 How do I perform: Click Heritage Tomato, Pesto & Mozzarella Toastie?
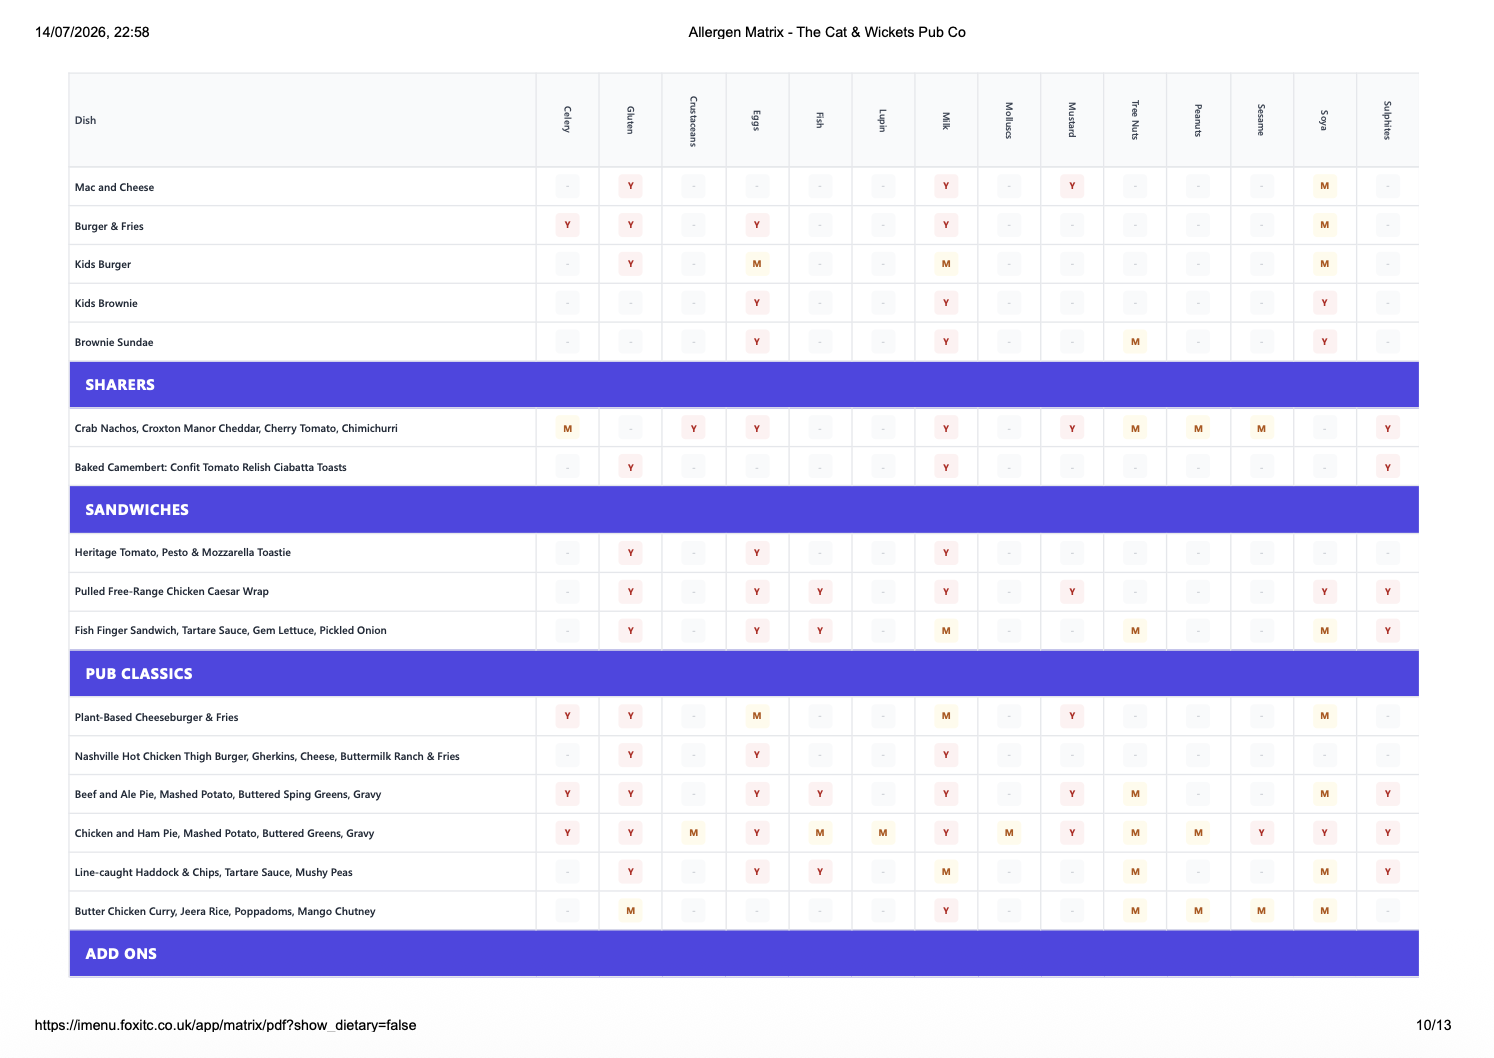183,552
